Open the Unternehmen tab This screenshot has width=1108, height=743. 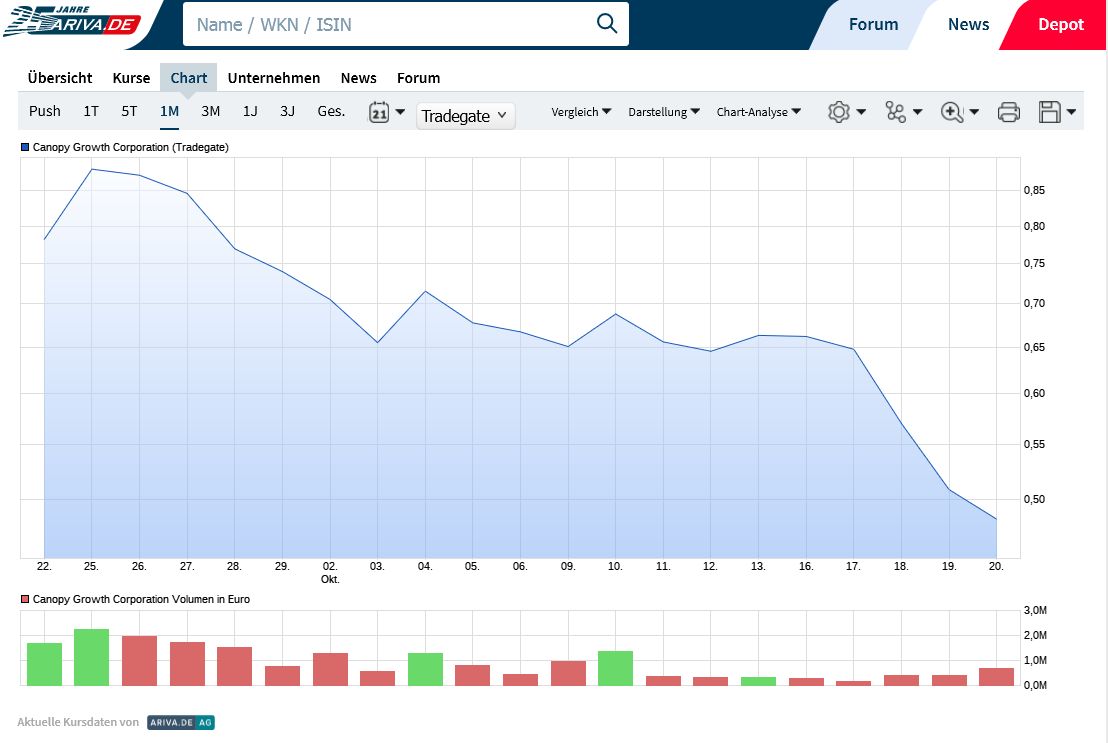click(274, 78)
